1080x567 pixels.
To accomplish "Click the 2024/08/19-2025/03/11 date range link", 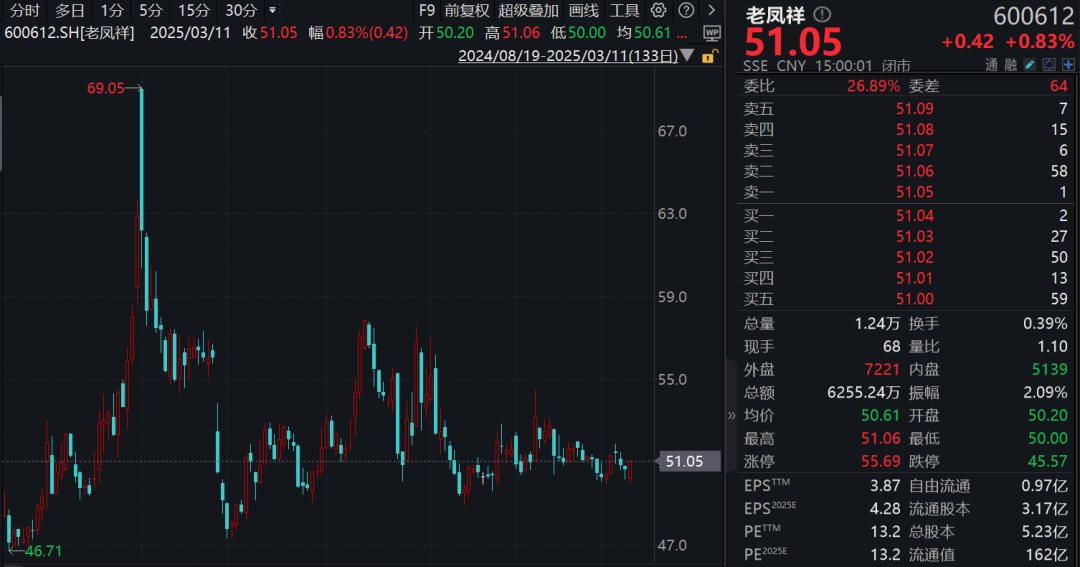I will coord(568,56).
